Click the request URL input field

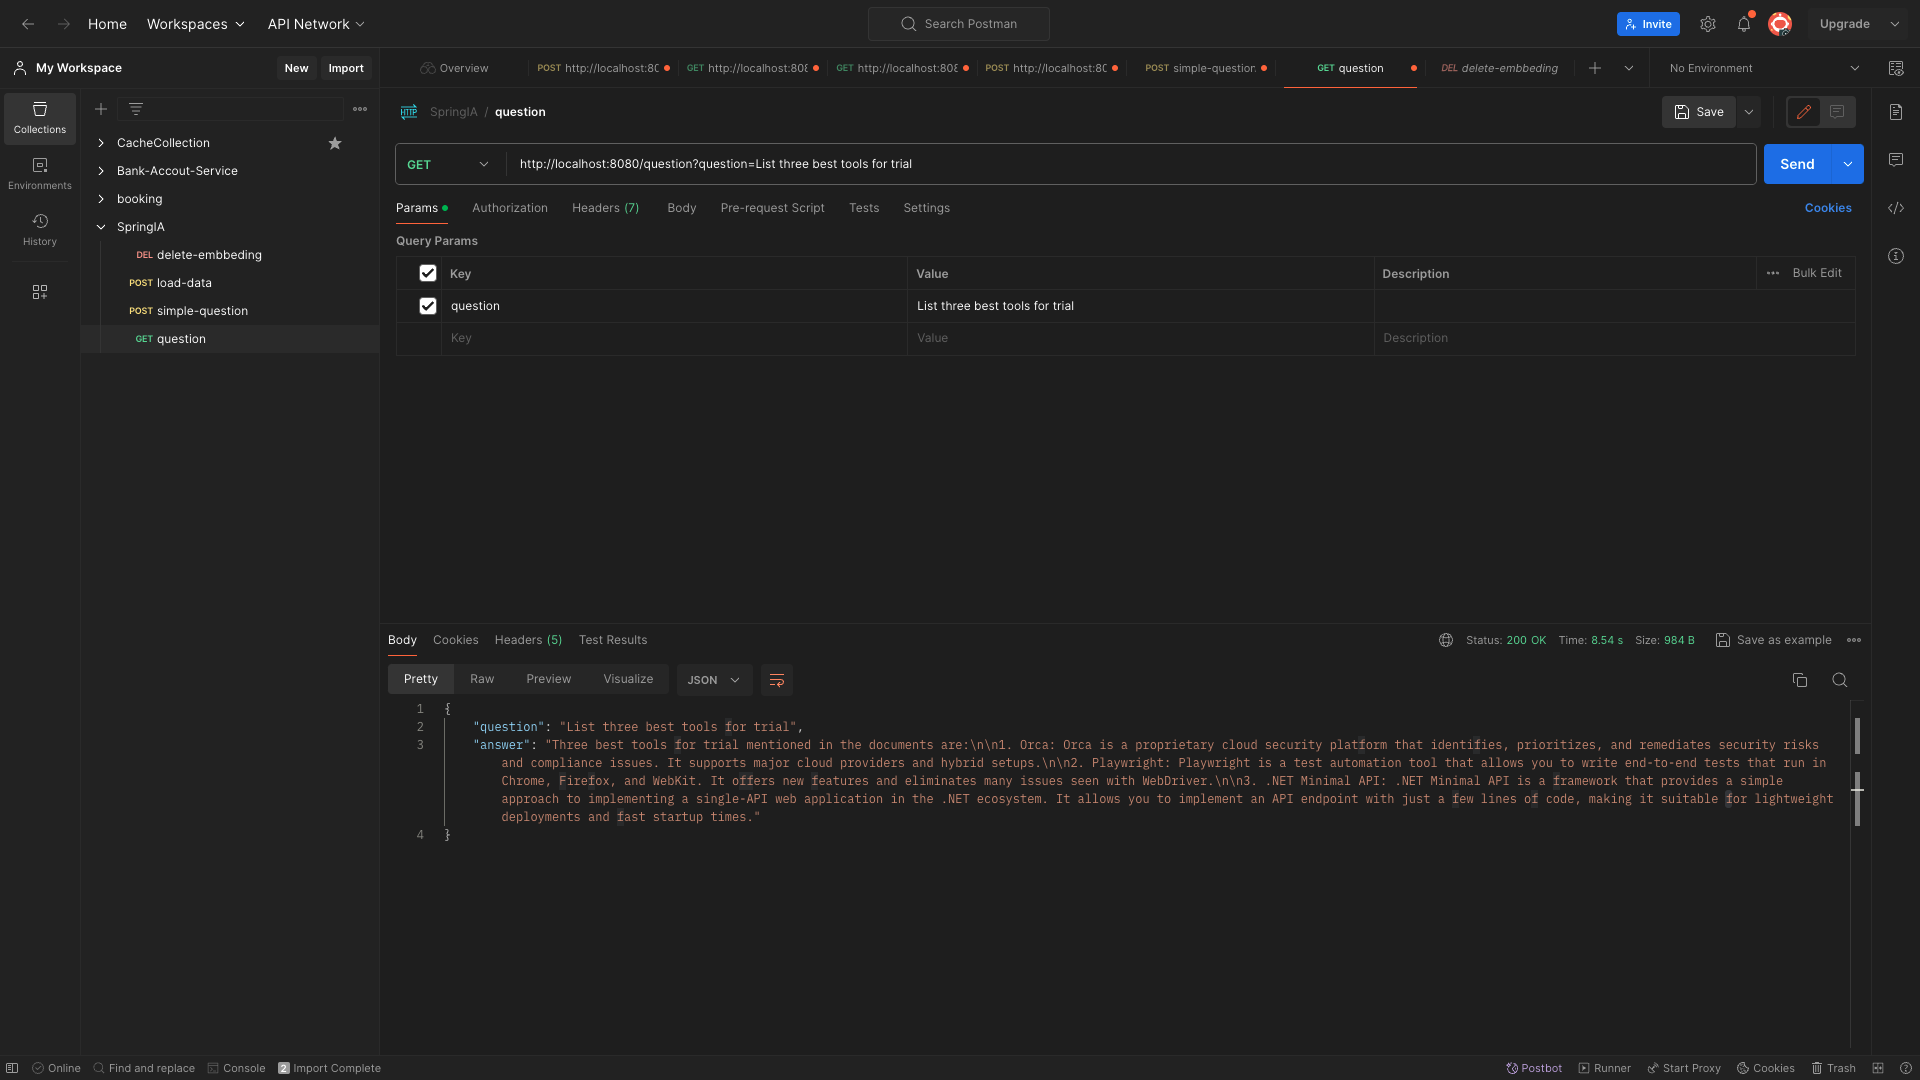pos(1100,164)
